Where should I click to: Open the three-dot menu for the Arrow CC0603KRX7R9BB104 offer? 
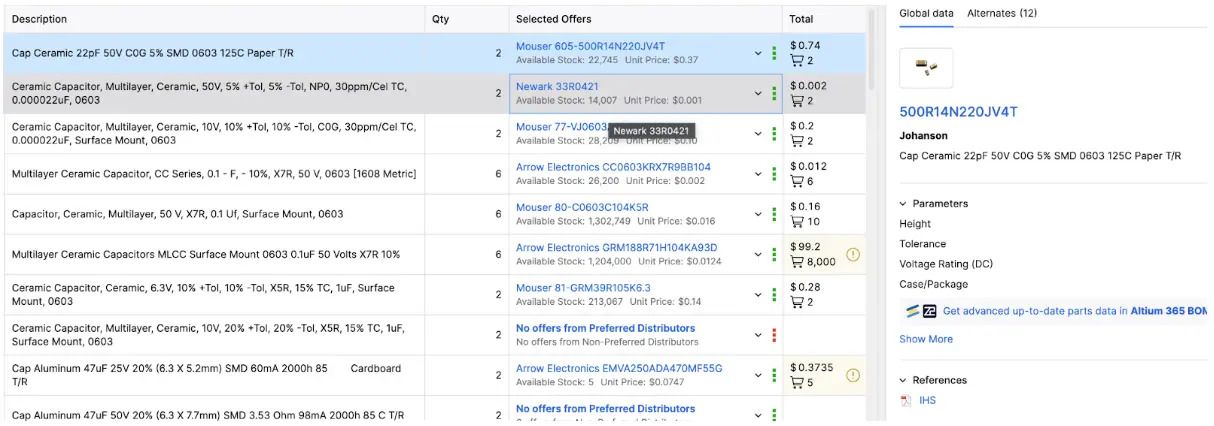click(774, 174)
